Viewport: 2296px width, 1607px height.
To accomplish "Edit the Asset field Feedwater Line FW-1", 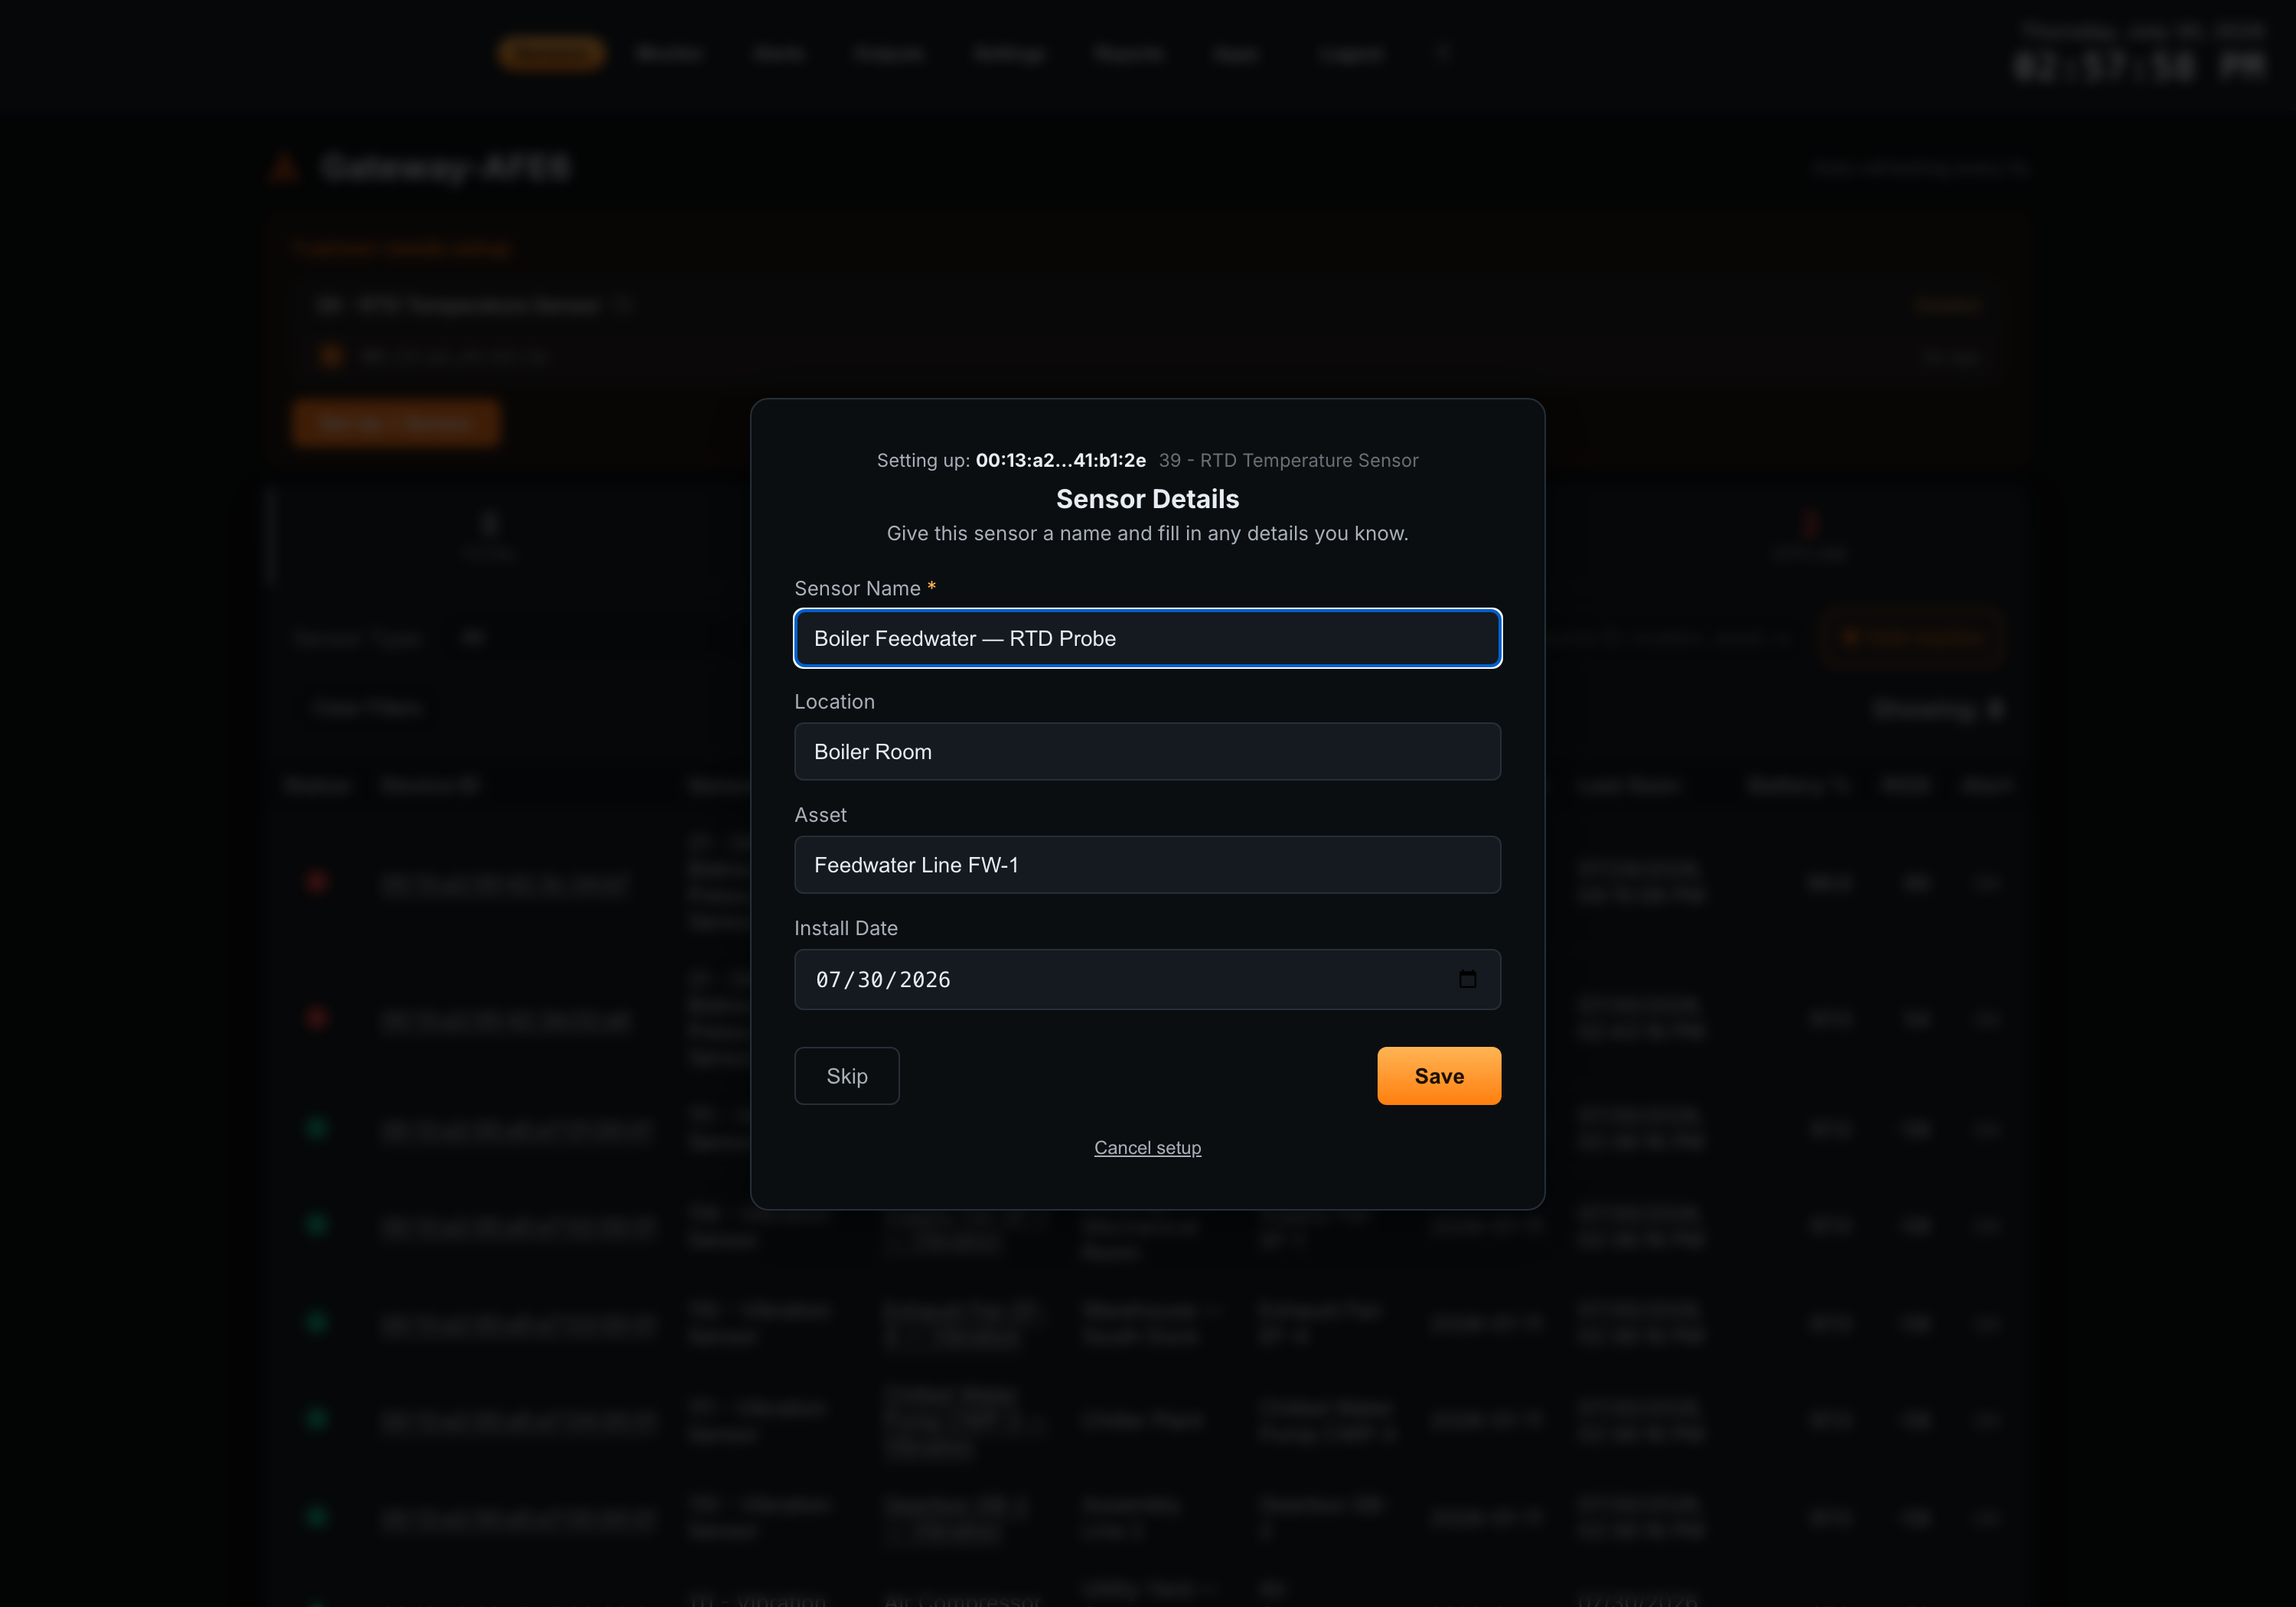I will pyautogui.click(x=1147, y=865).
